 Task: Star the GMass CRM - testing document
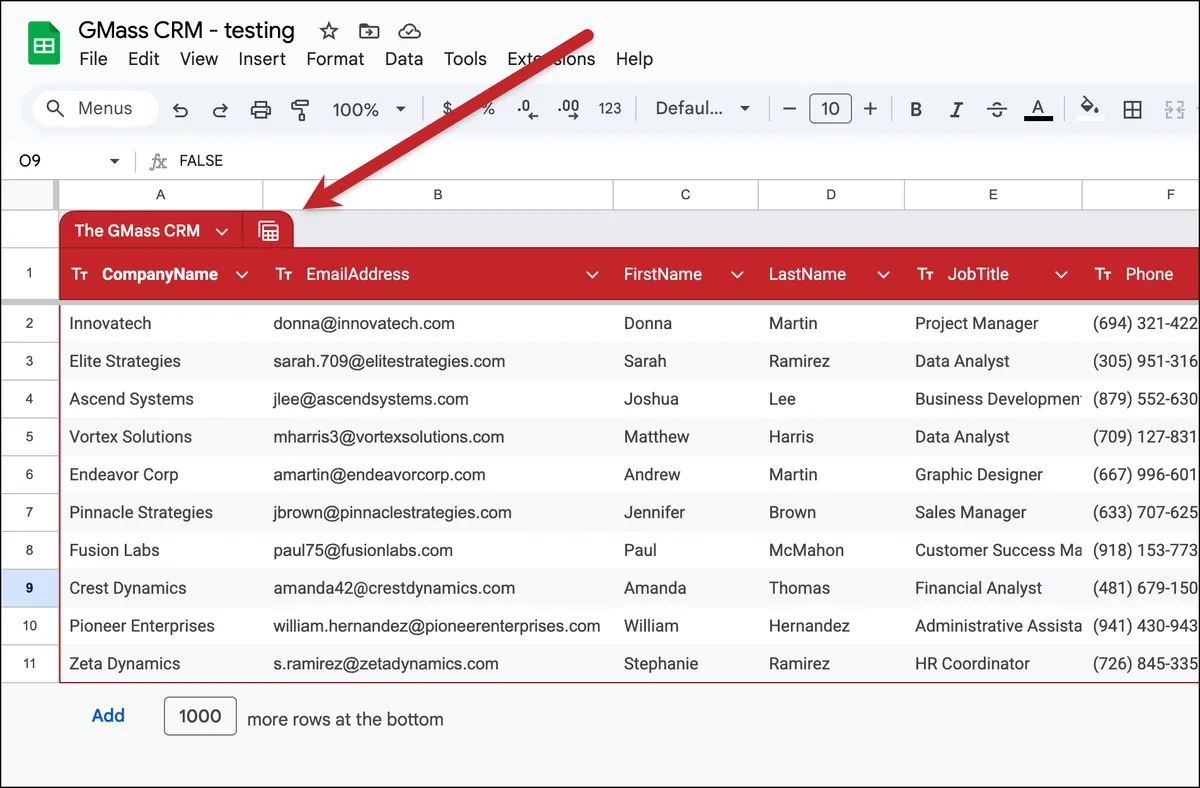point(328,30)
